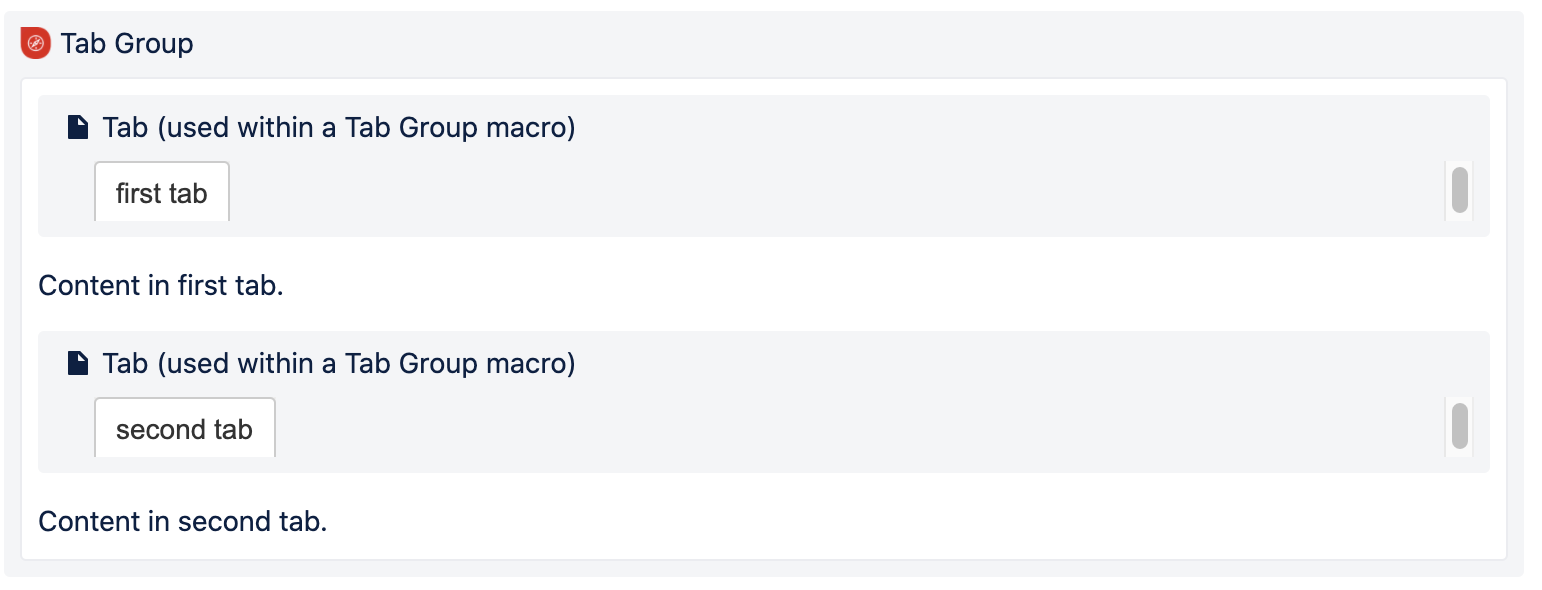
Task: Select the second tab name input field
Action: click(184, 428)
